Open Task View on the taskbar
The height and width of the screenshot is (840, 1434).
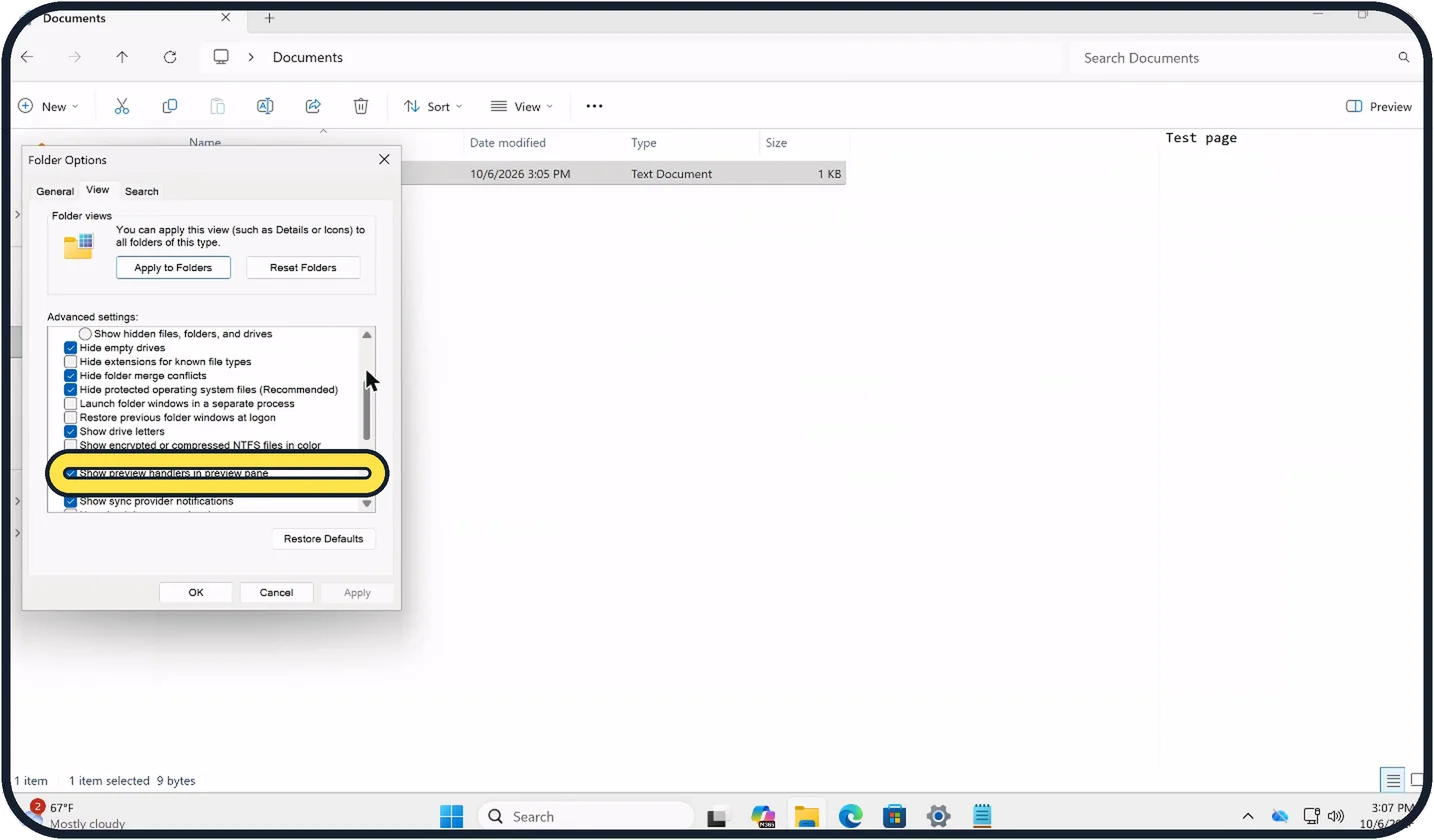(717, 816)
